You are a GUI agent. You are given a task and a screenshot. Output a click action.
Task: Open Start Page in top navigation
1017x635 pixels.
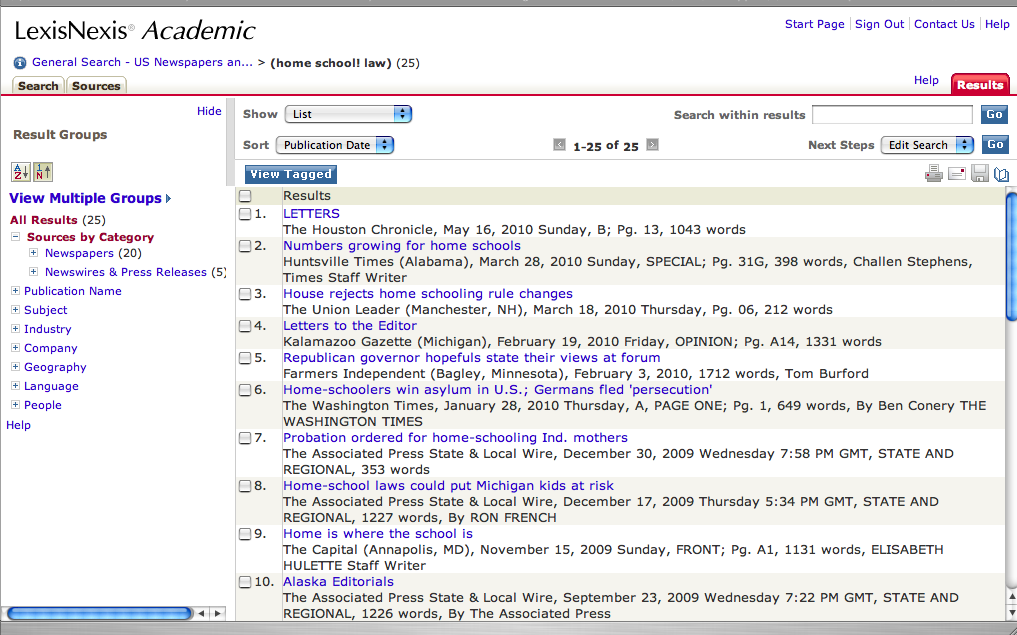pyautogui.click(x=815, y=24)
